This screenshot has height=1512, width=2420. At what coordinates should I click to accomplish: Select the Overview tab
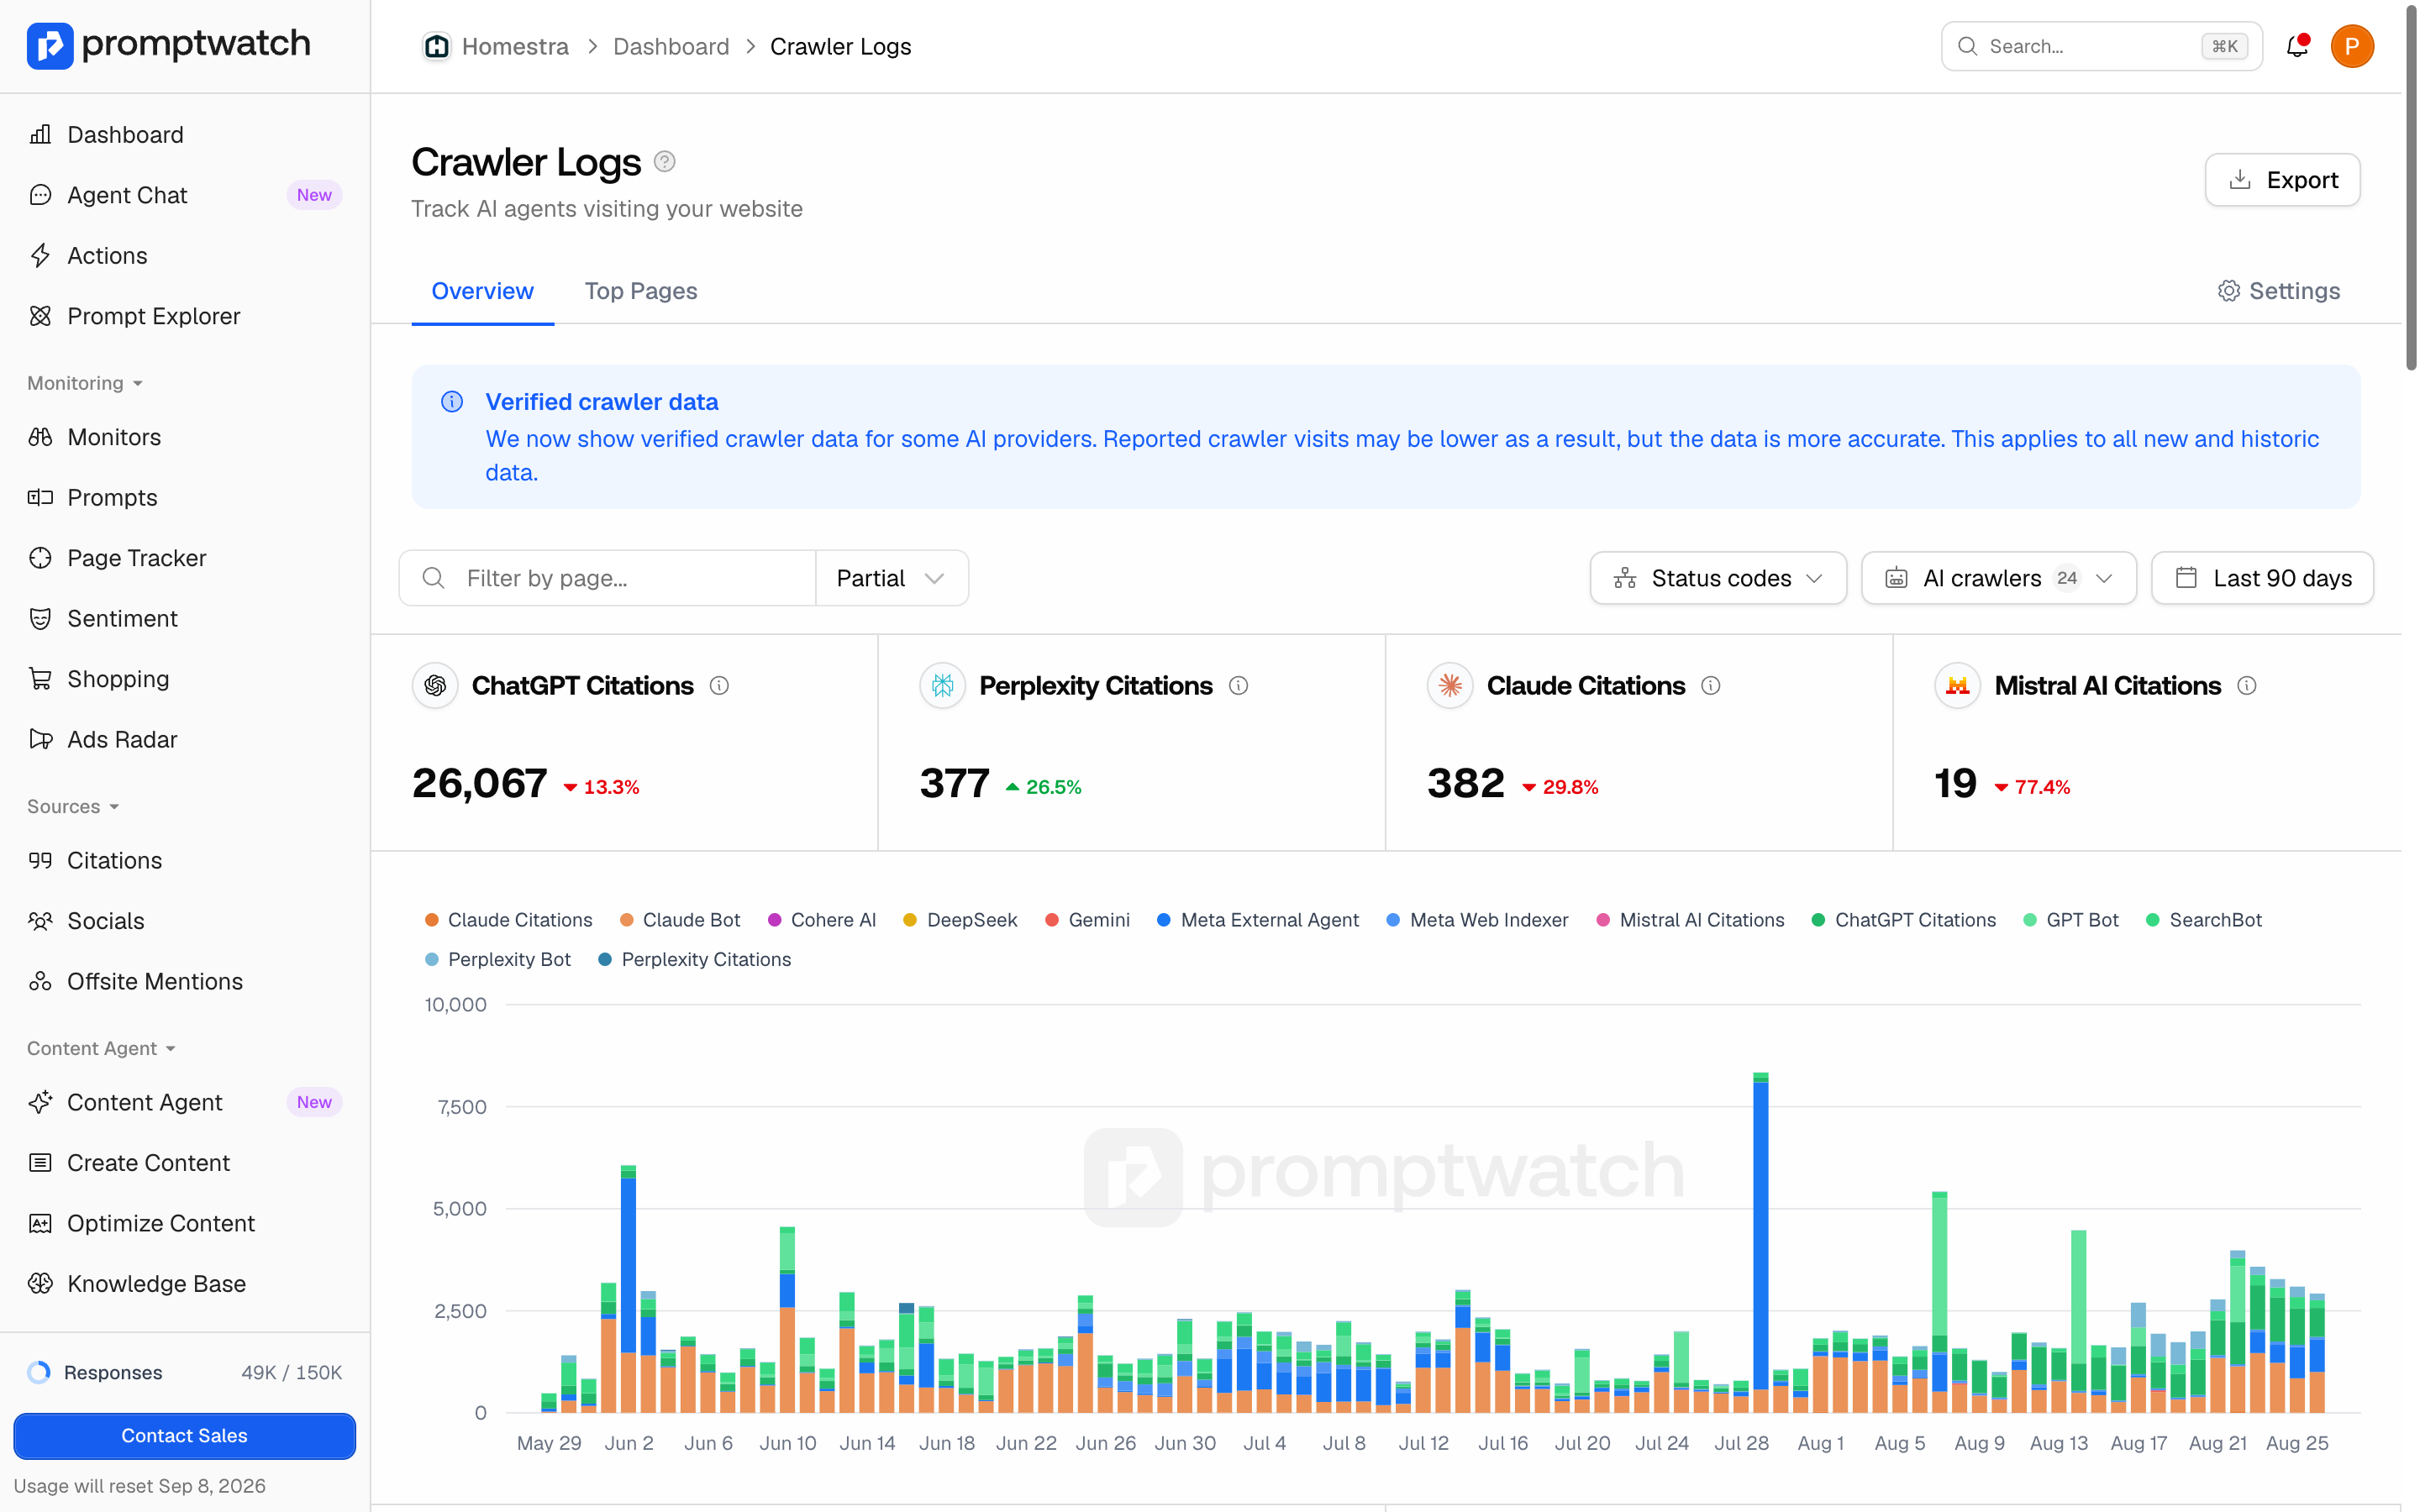pos(482,291)
